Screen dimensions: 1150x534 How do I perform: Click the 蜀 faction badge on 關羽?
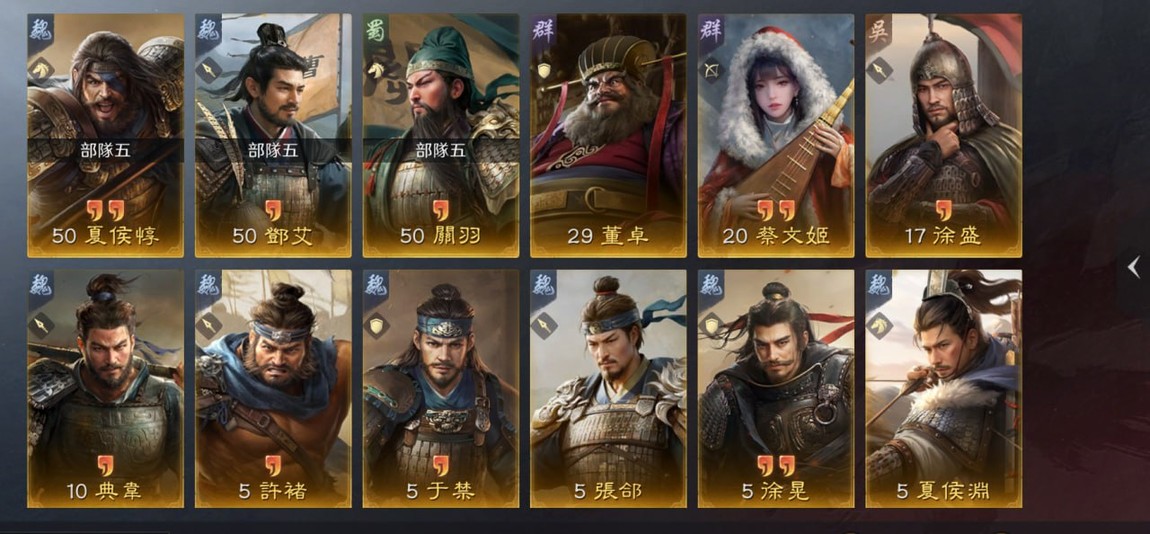tap(375, 29)
